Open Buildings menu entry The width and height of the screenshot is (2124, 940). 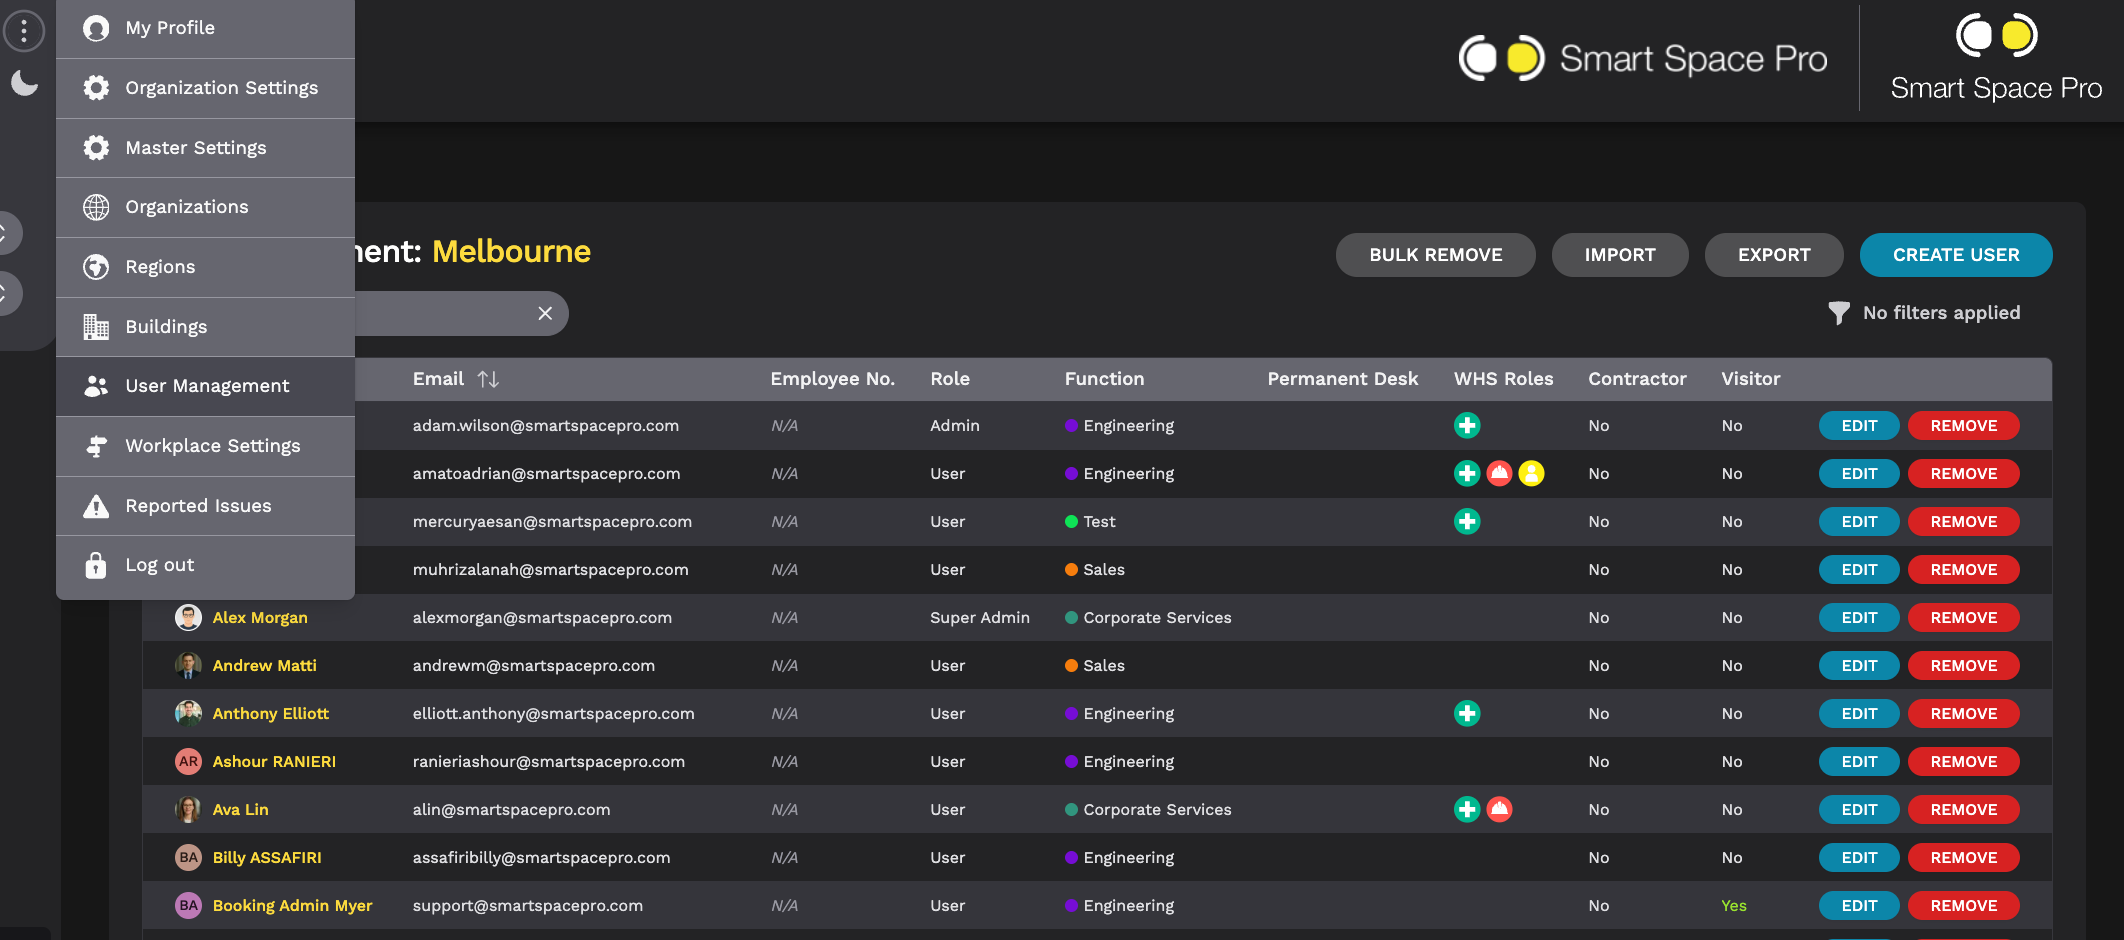pyautogui.click(x=205, y=327)
